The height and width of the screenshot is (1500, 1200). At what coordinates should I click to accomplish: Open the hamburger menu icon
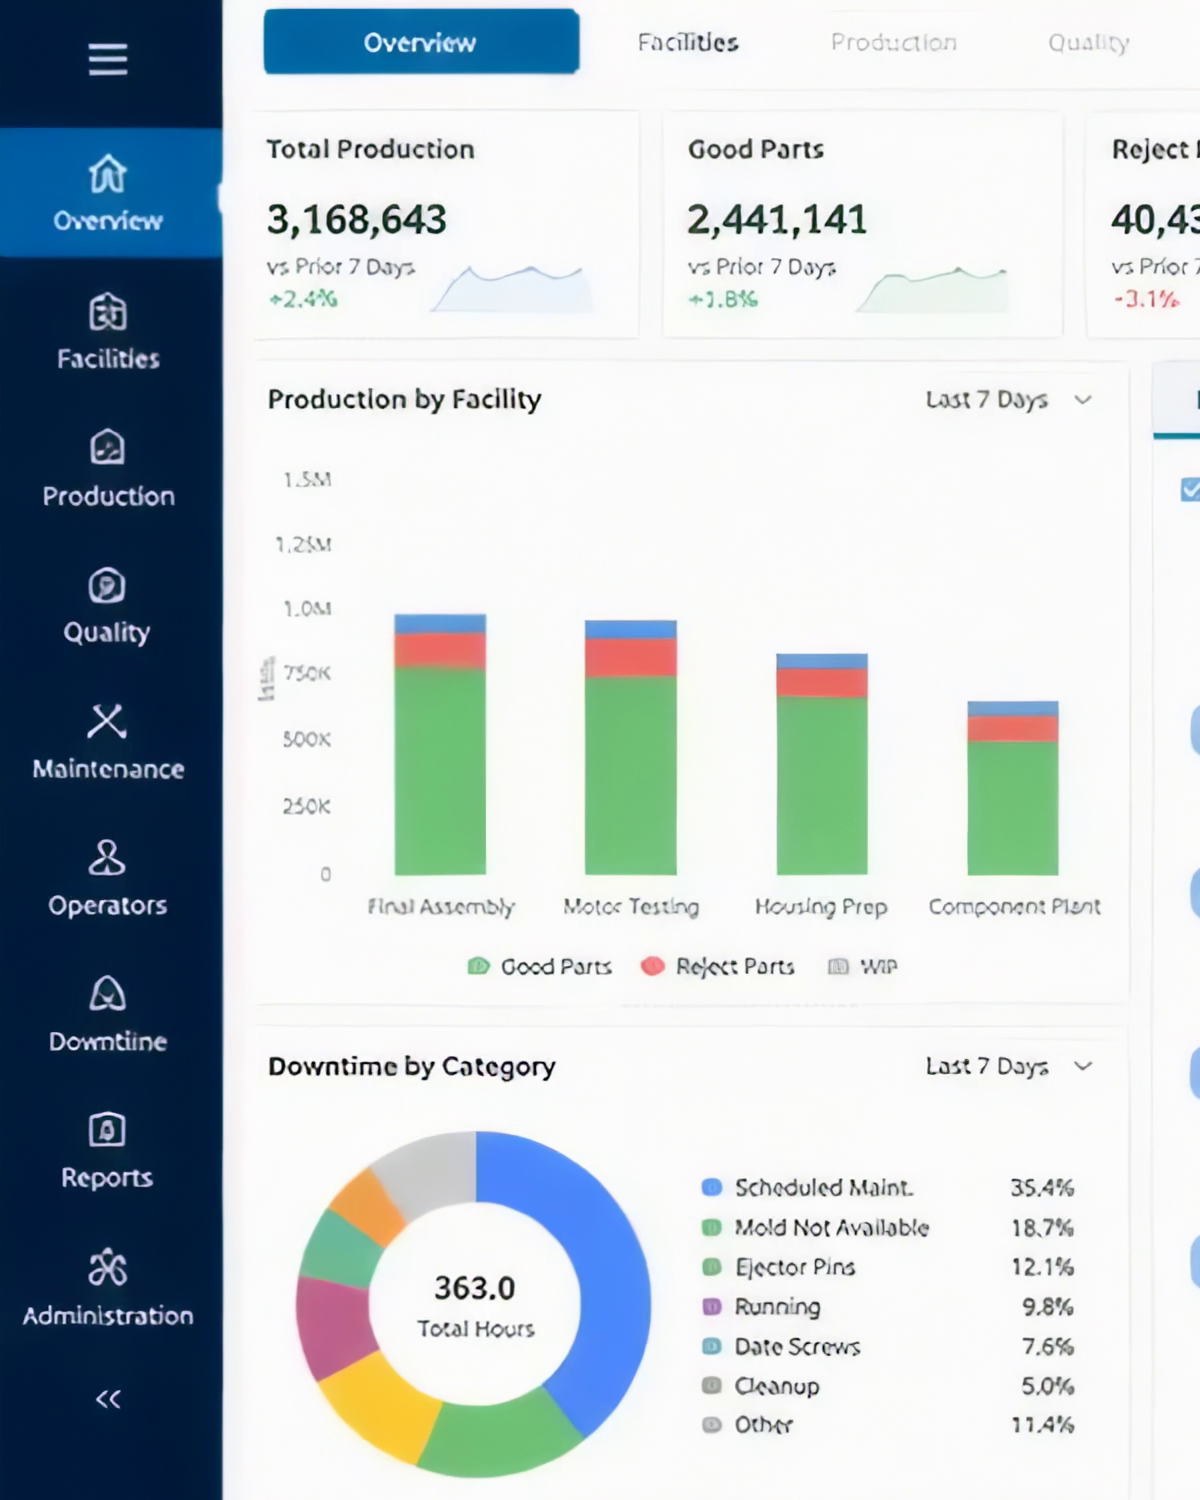(x=107, y=60)
